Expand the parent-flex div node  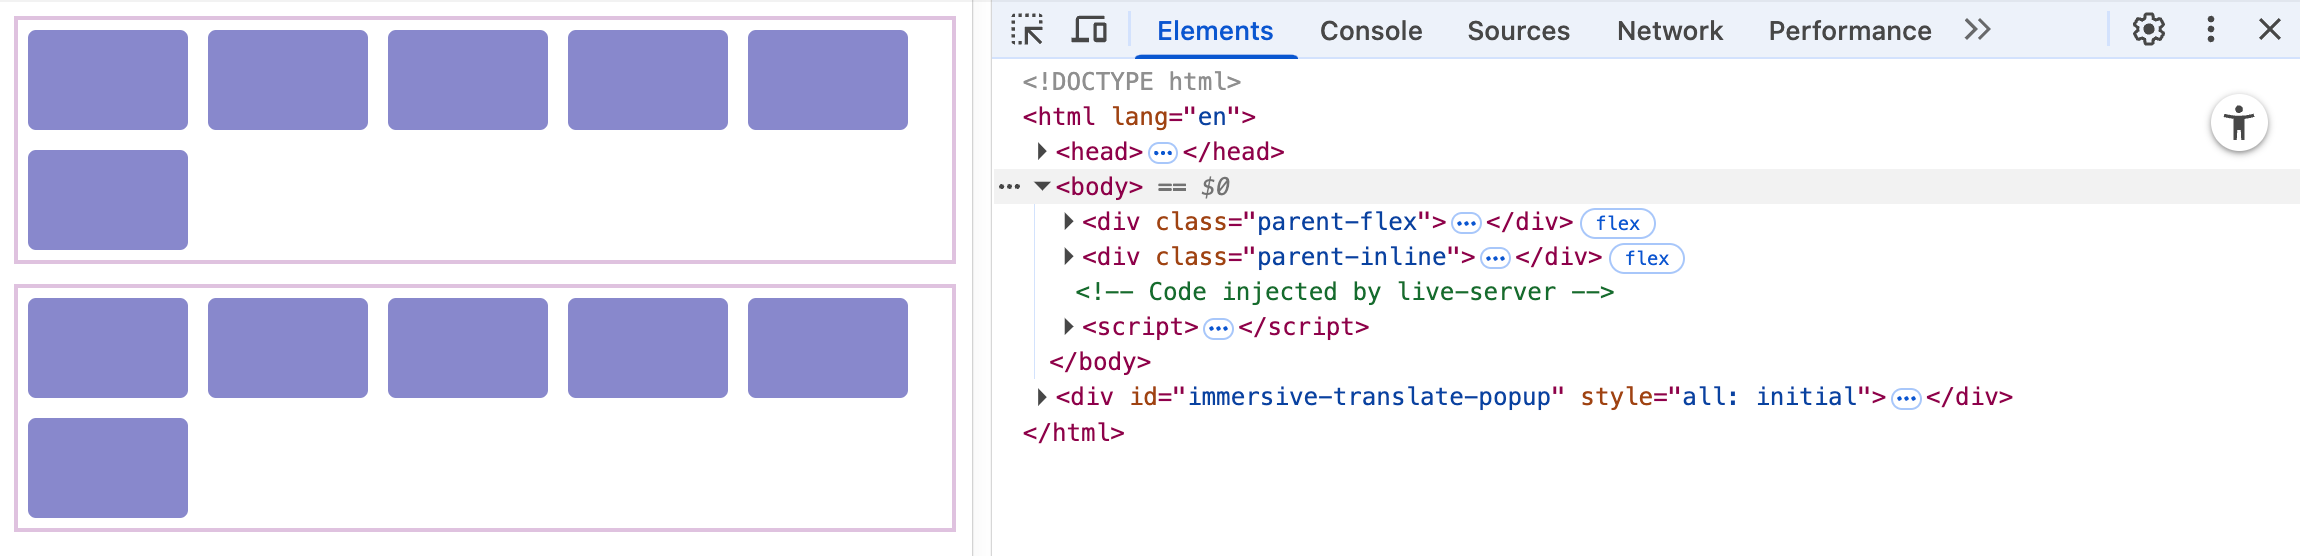point(1068,221)
